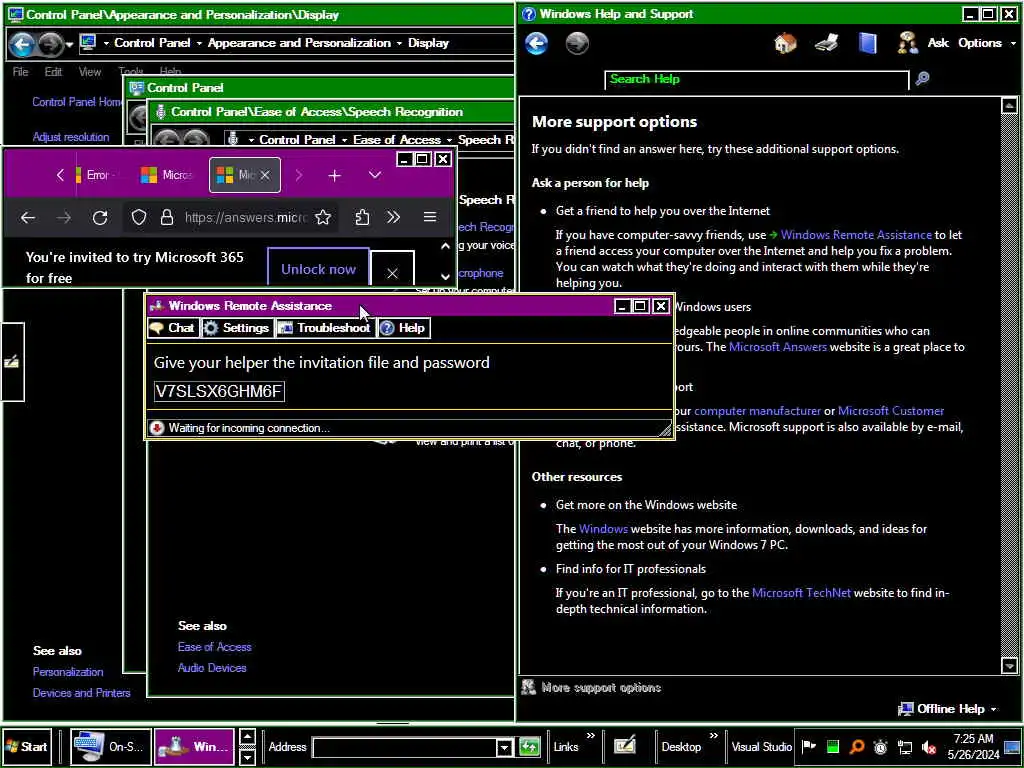The image size is (1024, 768).
Task: Open the browser hamburger menu
Action: point(430,217)
